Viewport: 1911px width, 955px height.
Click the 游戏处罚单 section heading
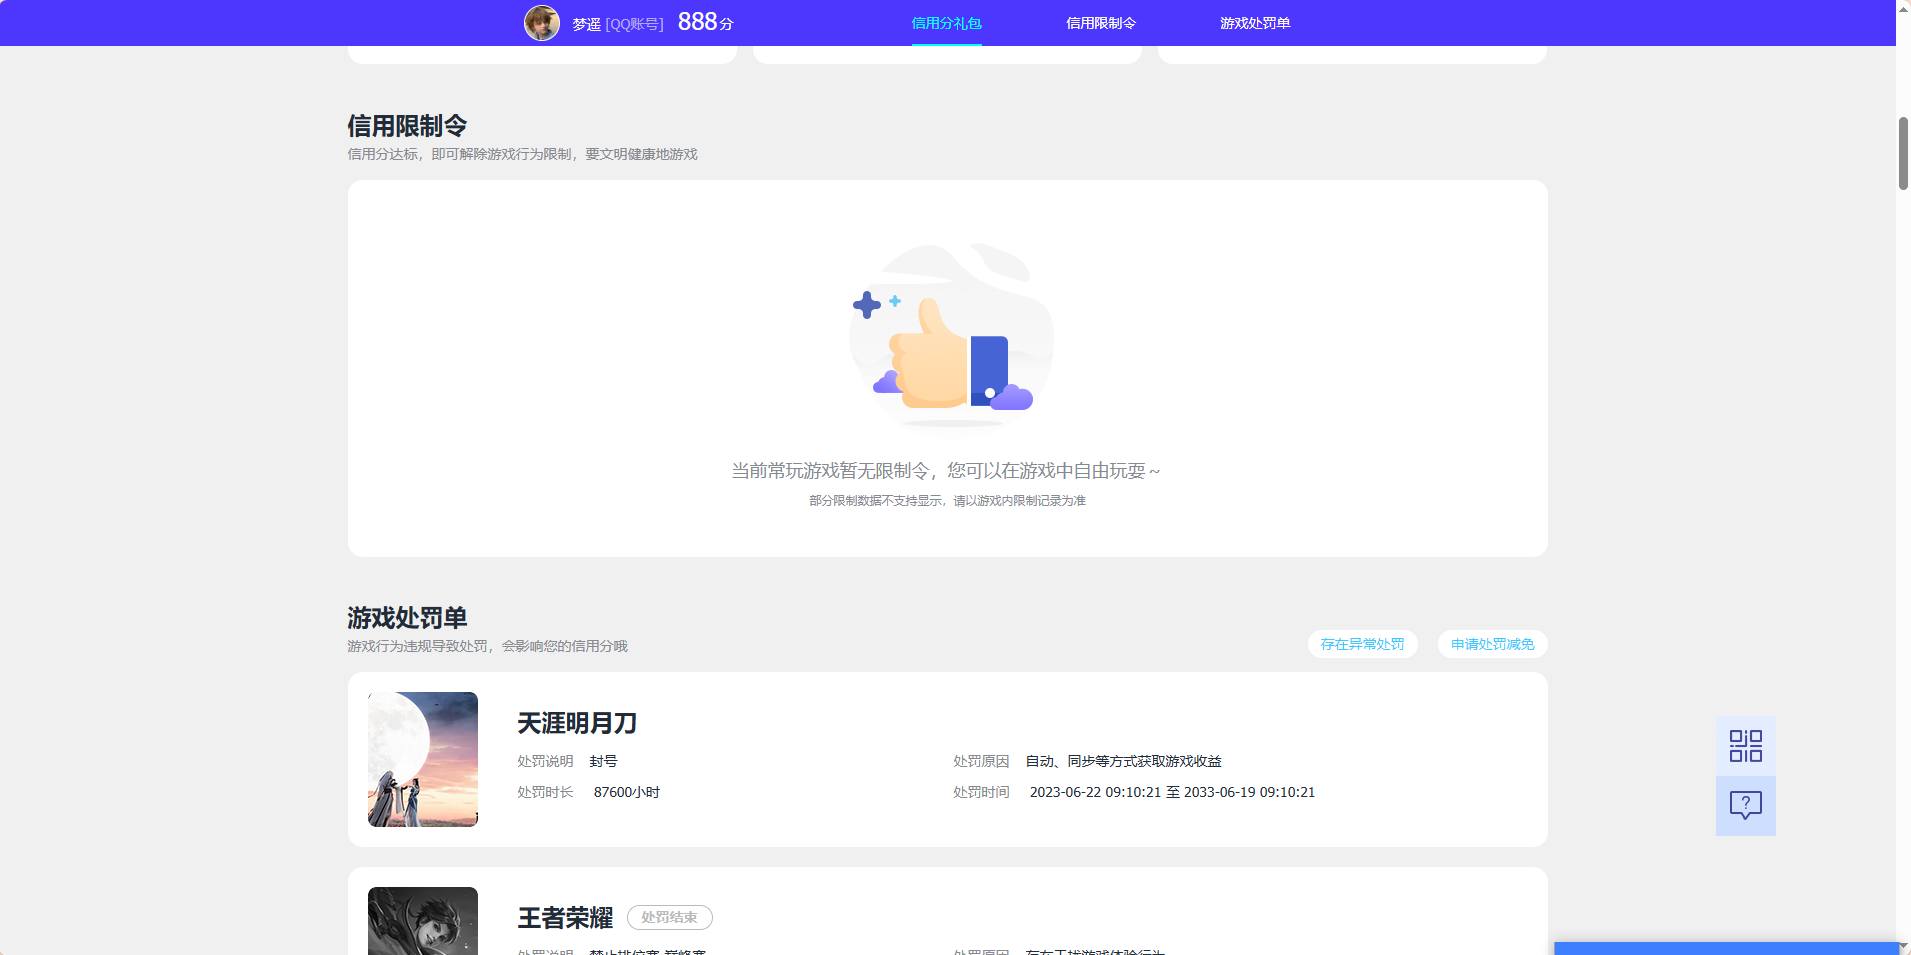click(x=407, y=618)
